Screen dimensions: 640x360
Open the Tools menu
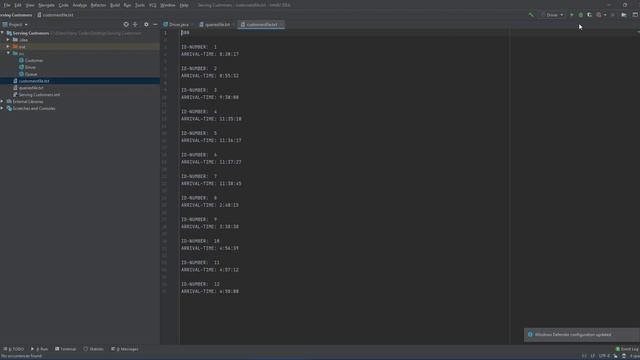(140, 5)
